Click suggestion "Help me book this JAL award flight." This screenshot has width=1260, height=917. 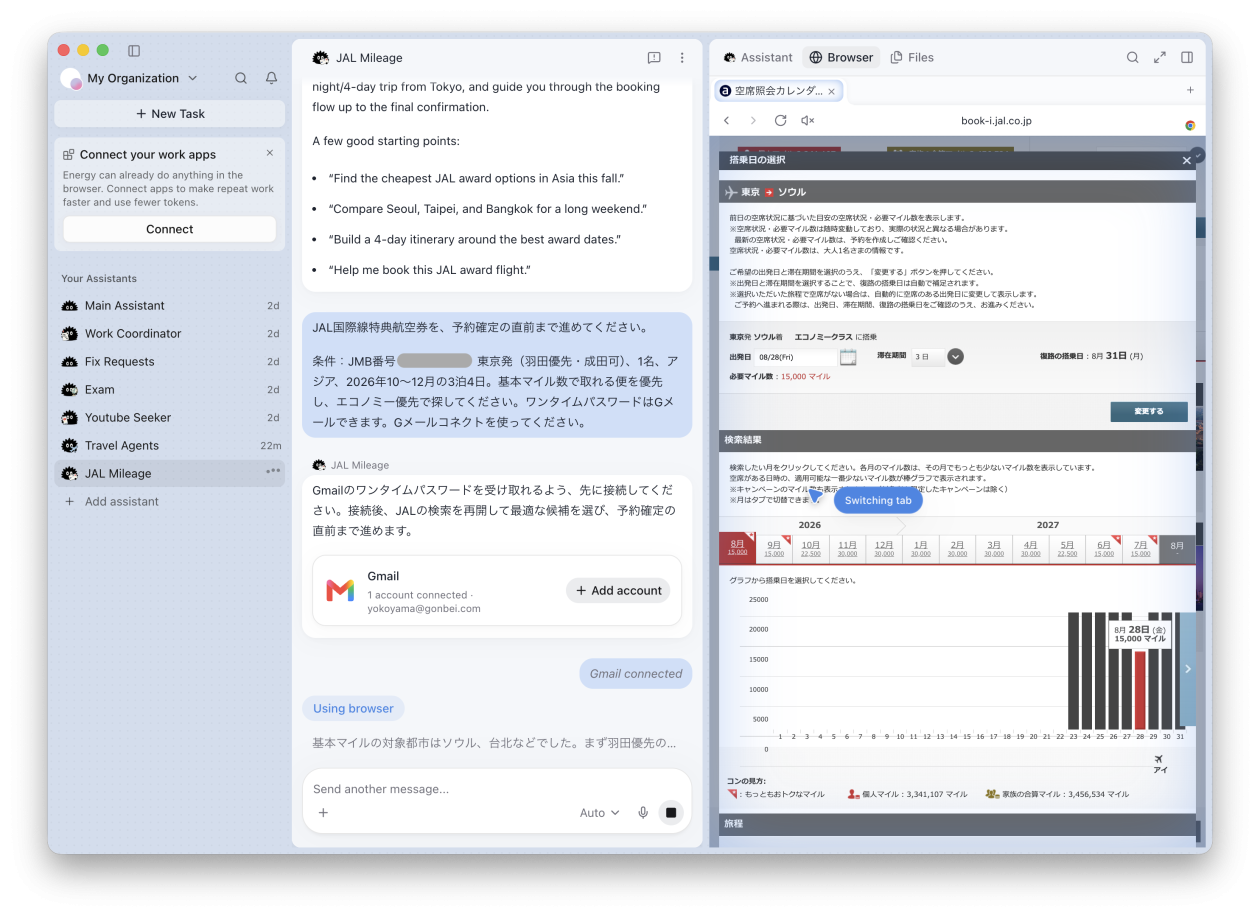(x=429, y=270)
